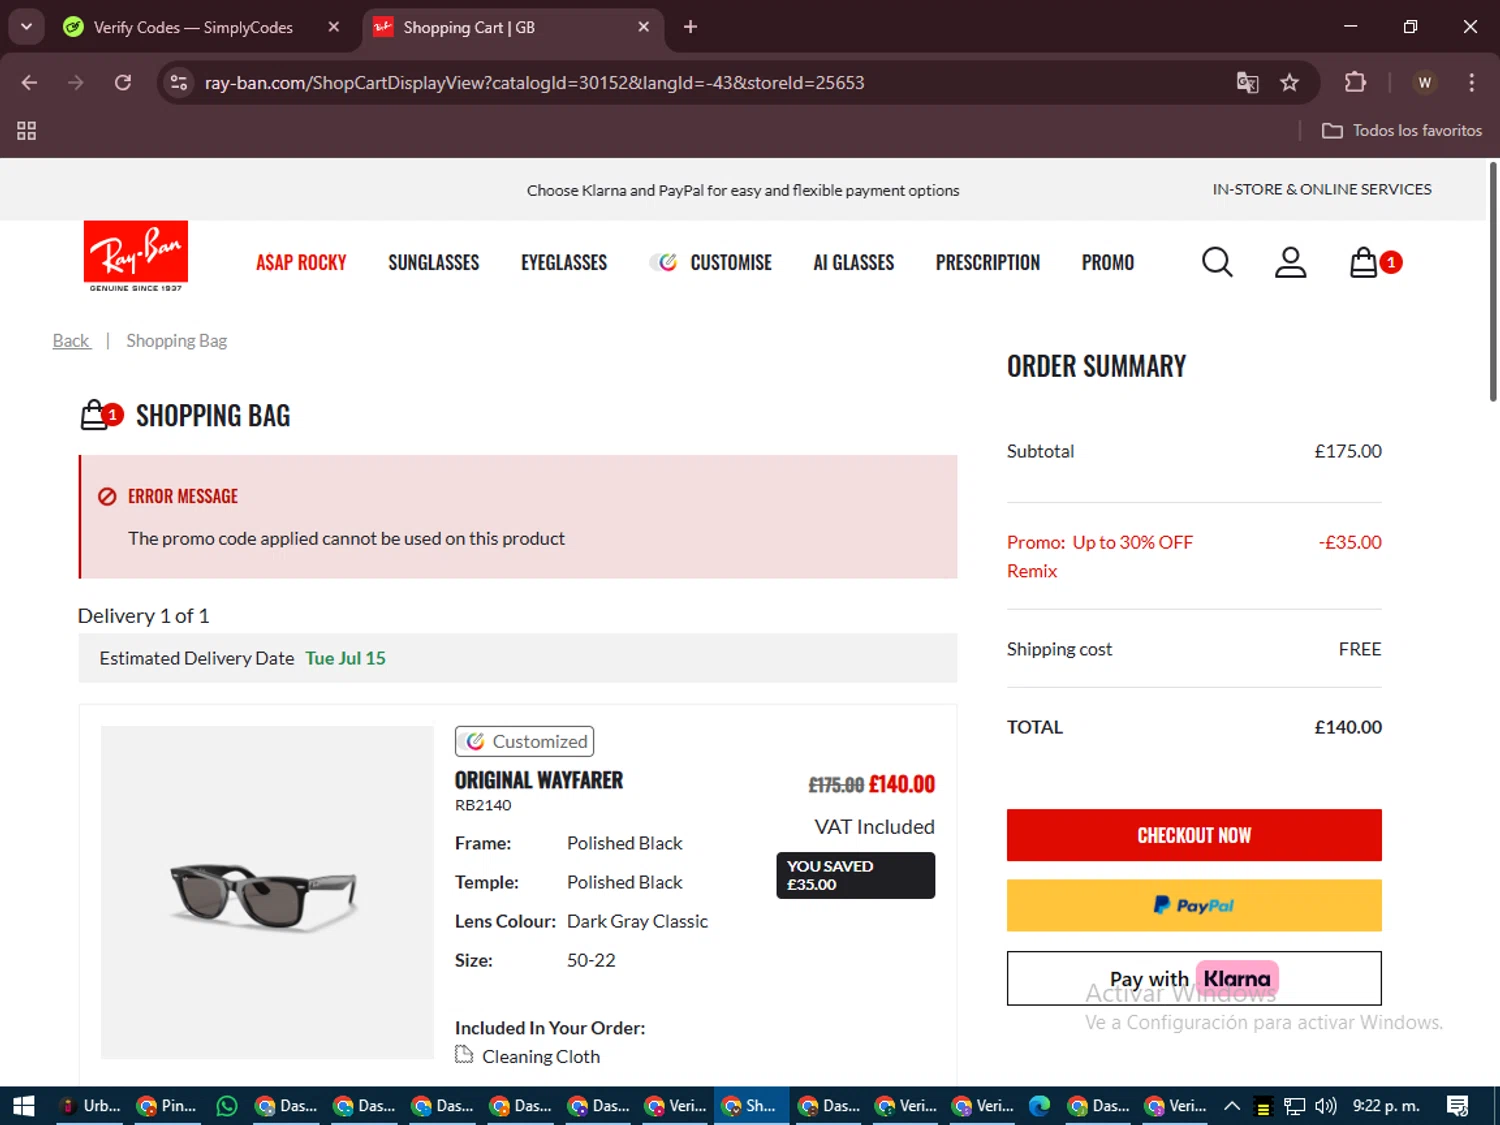Click the Customized badge
The width and height of the screenshot is (1500, 1125).
pyautogui.click(x=525, y=741)
